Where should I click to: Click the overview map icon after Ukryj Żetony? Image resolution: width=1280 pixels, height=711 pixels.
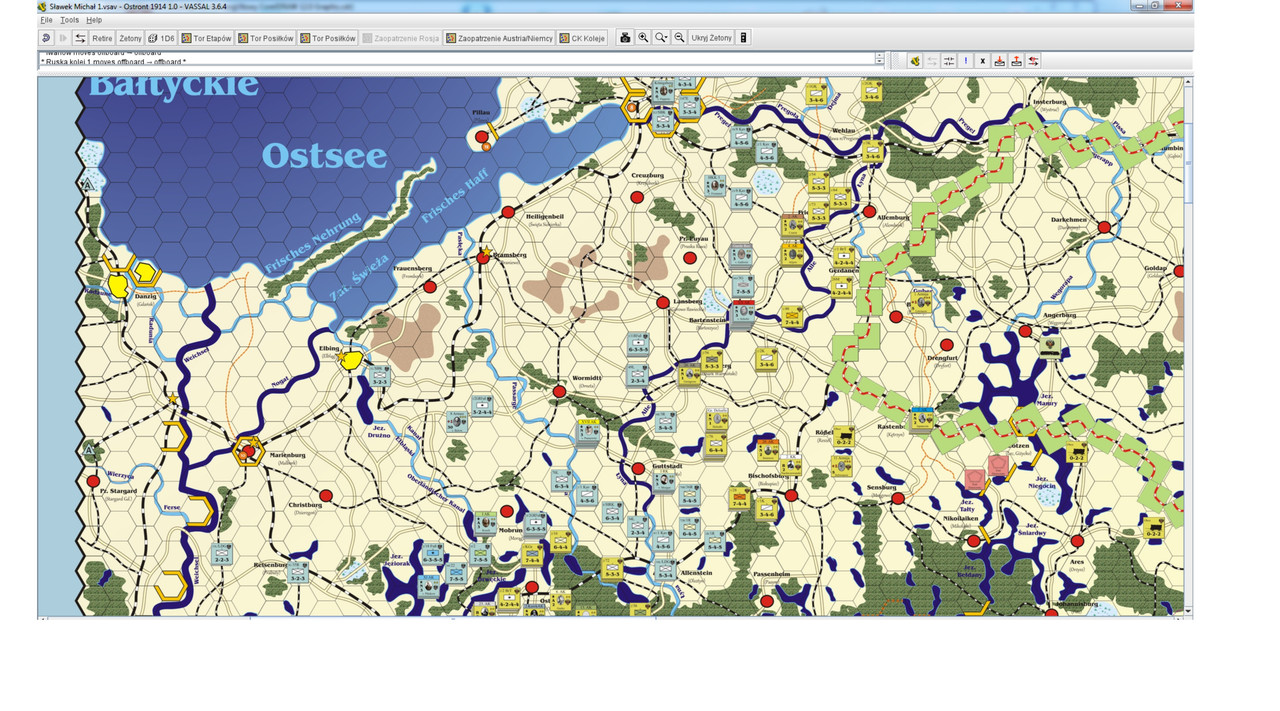[743, 38]
